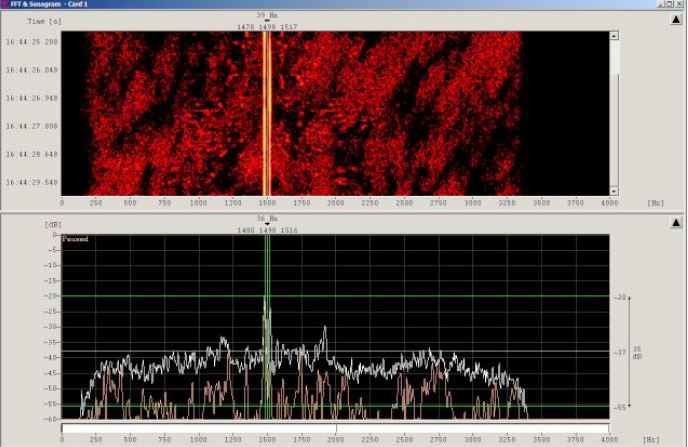This screenshot has height=447, width=688.
Task: Maximize the FFT & Sonagram window
Action: click(670, 5)
